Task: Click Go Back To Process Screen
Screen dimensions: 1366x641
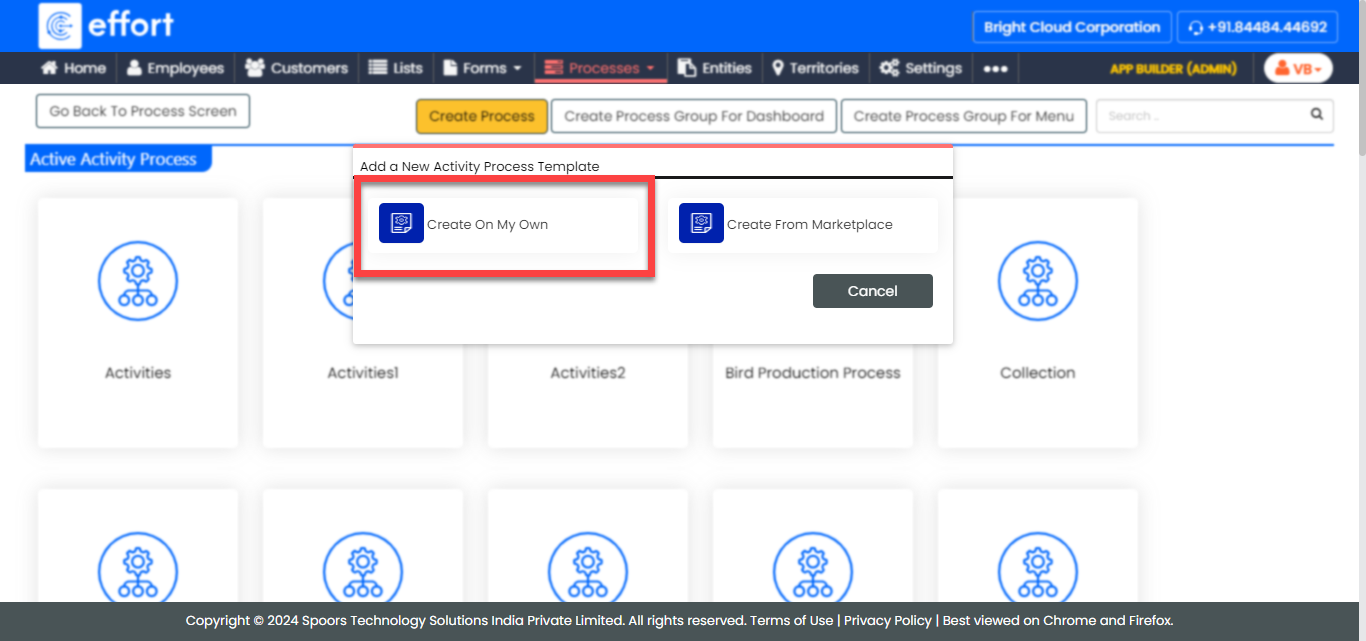Action: click(143, 111)
